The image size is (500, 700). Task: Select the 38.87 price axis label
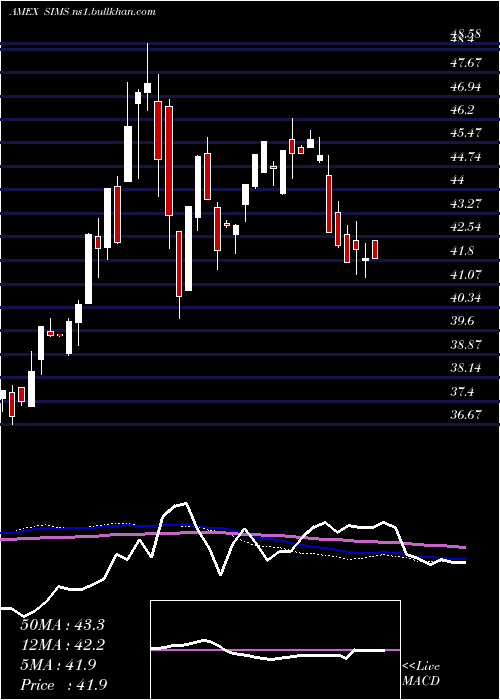click(466, 344)
